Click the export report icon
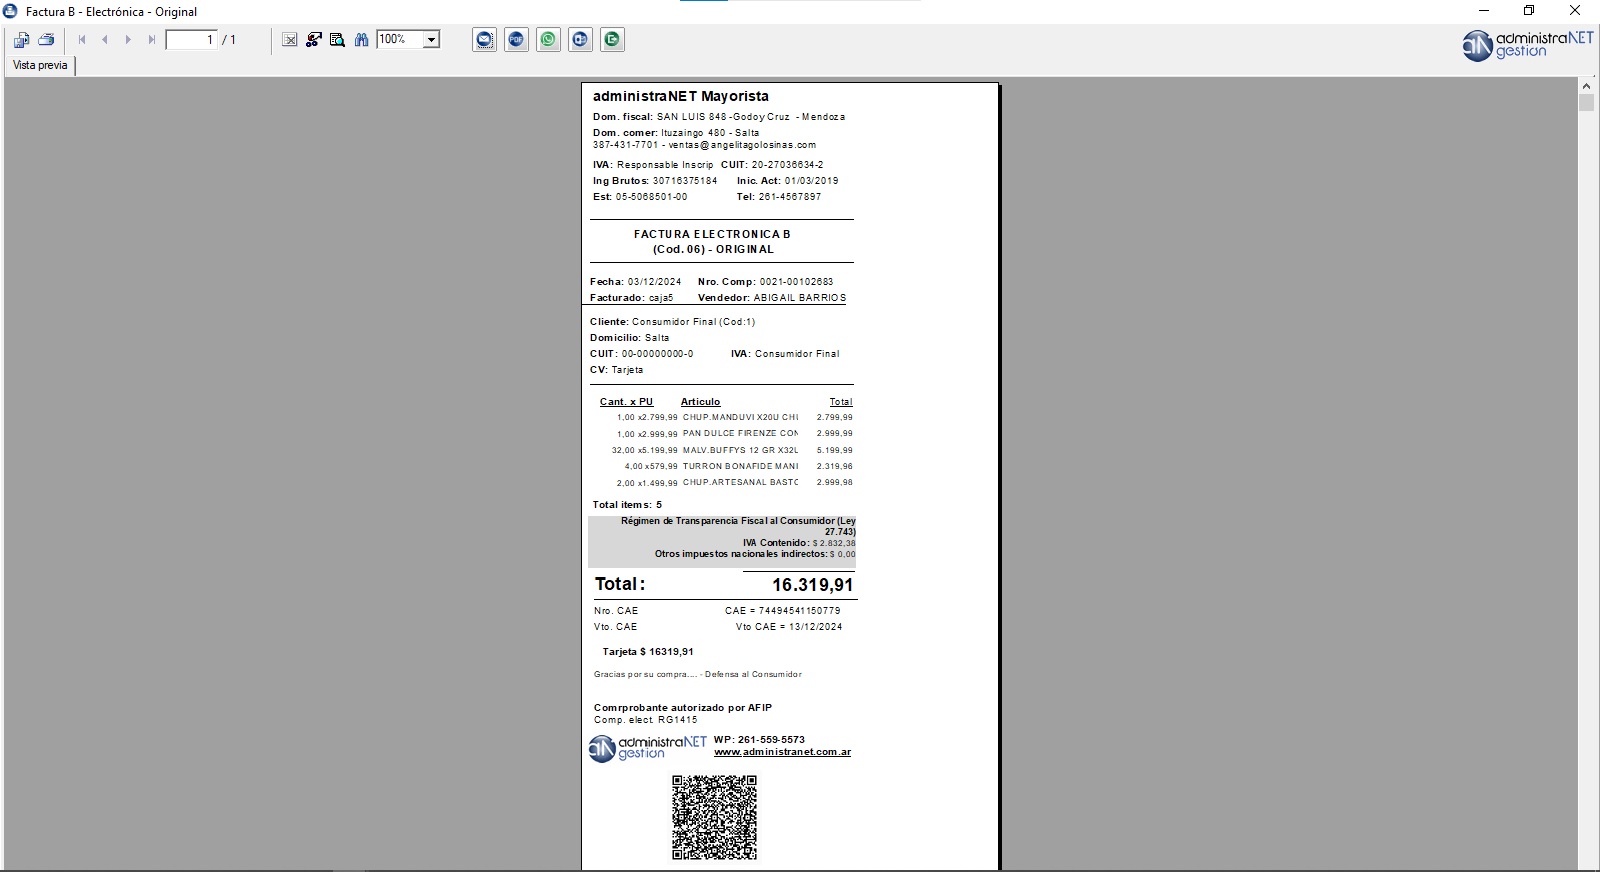1600x872 pixels. (x=21, y=40)
